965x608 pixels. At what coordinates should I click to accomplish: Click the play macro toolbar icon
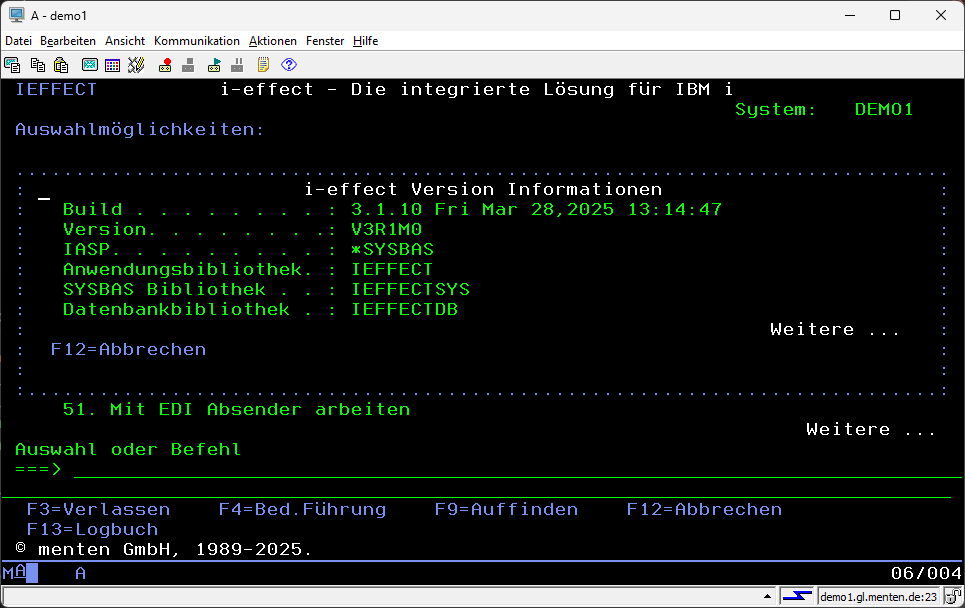tap(214, 65)
